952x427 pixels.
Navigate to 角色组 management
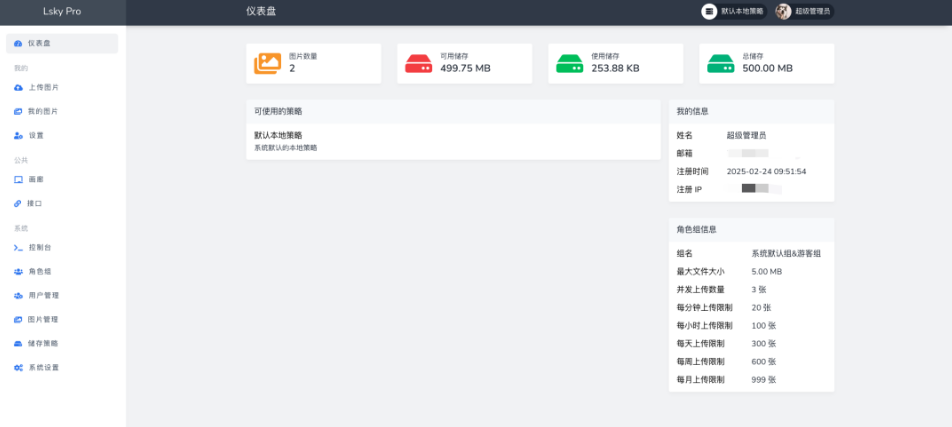[62, 272]
